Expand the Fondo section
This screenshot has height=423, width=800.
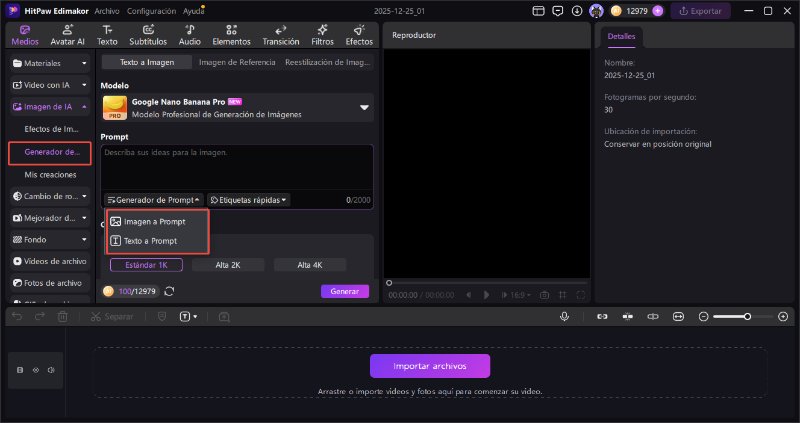[49, 239]
